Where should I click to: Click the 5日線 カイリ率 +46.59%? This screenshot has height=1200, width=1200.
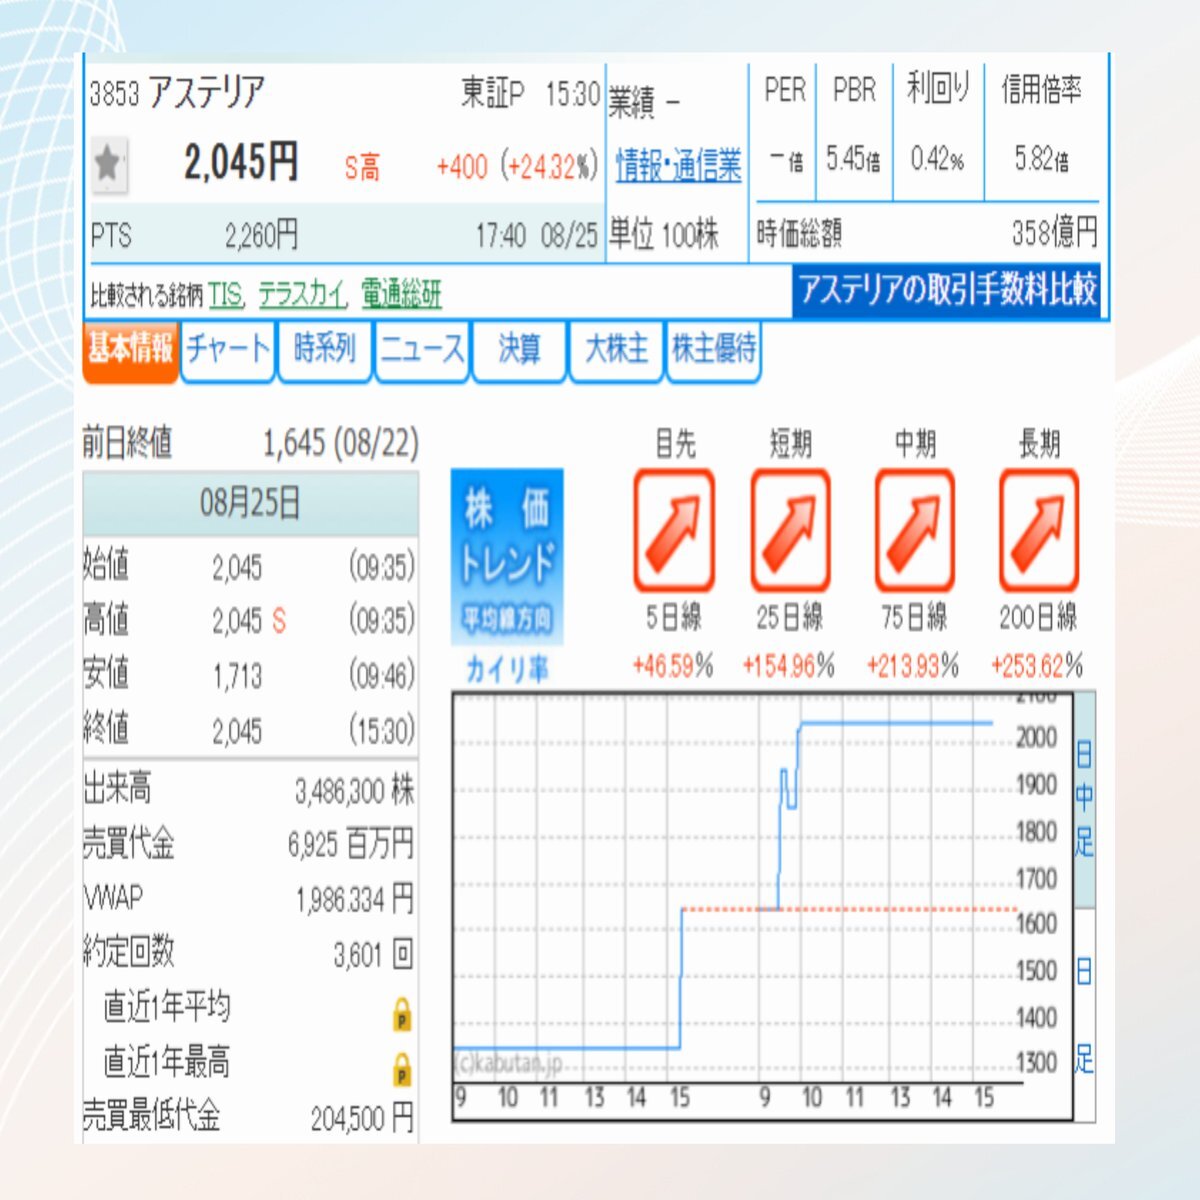[x=674, y=665]
